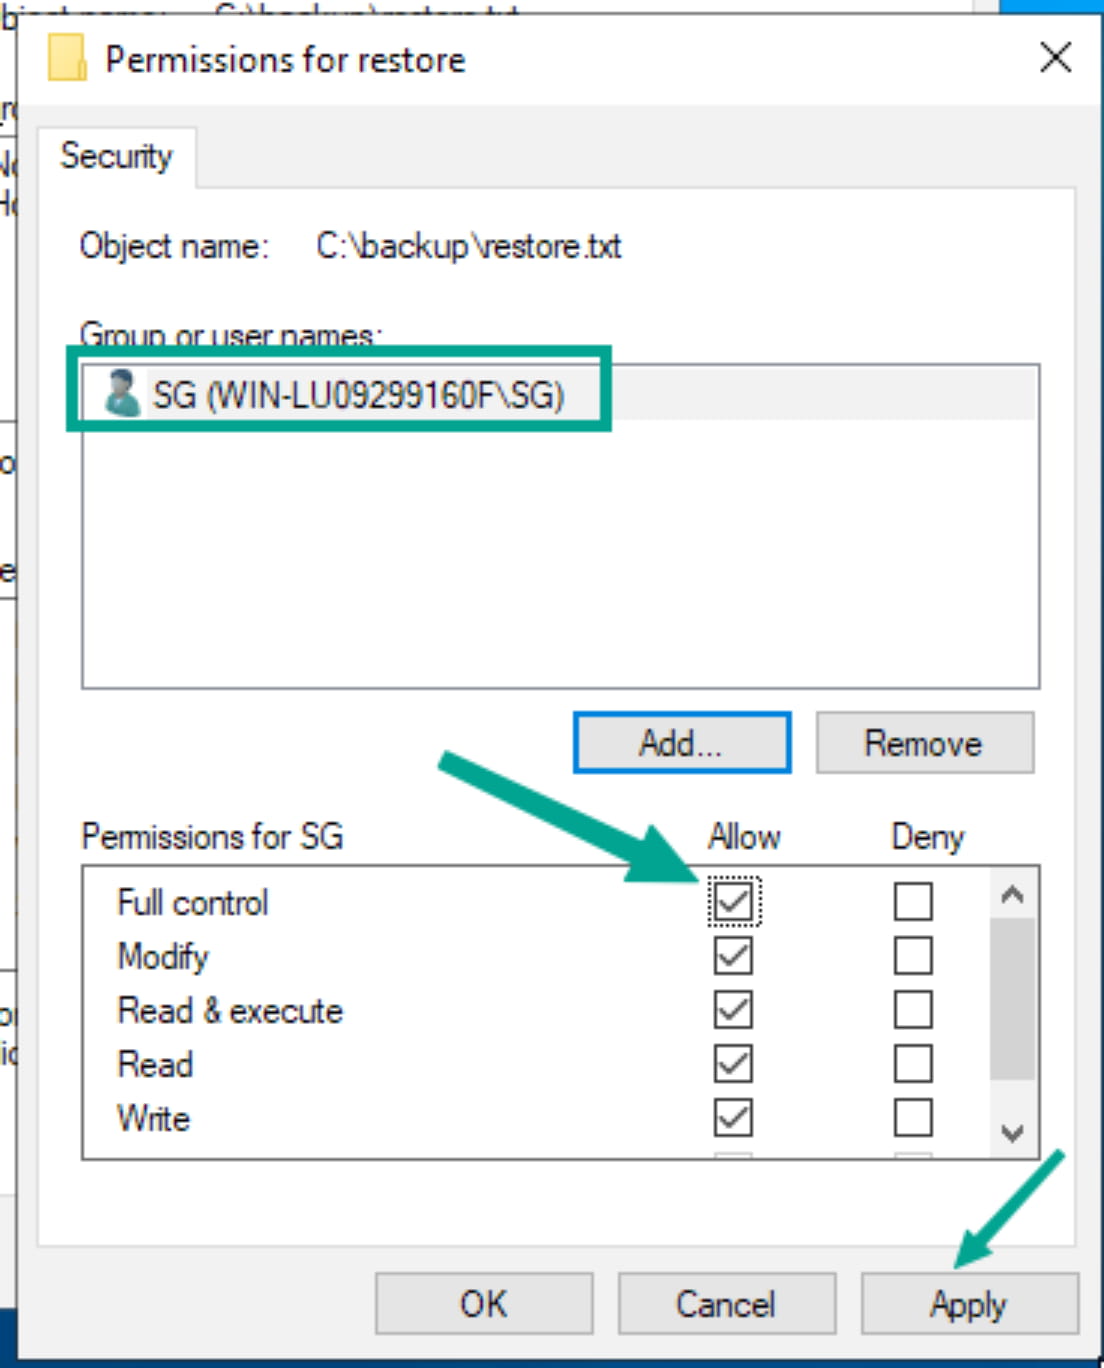
Task: Uncheck Allow for Read permission
Action: click(734, 1064)
